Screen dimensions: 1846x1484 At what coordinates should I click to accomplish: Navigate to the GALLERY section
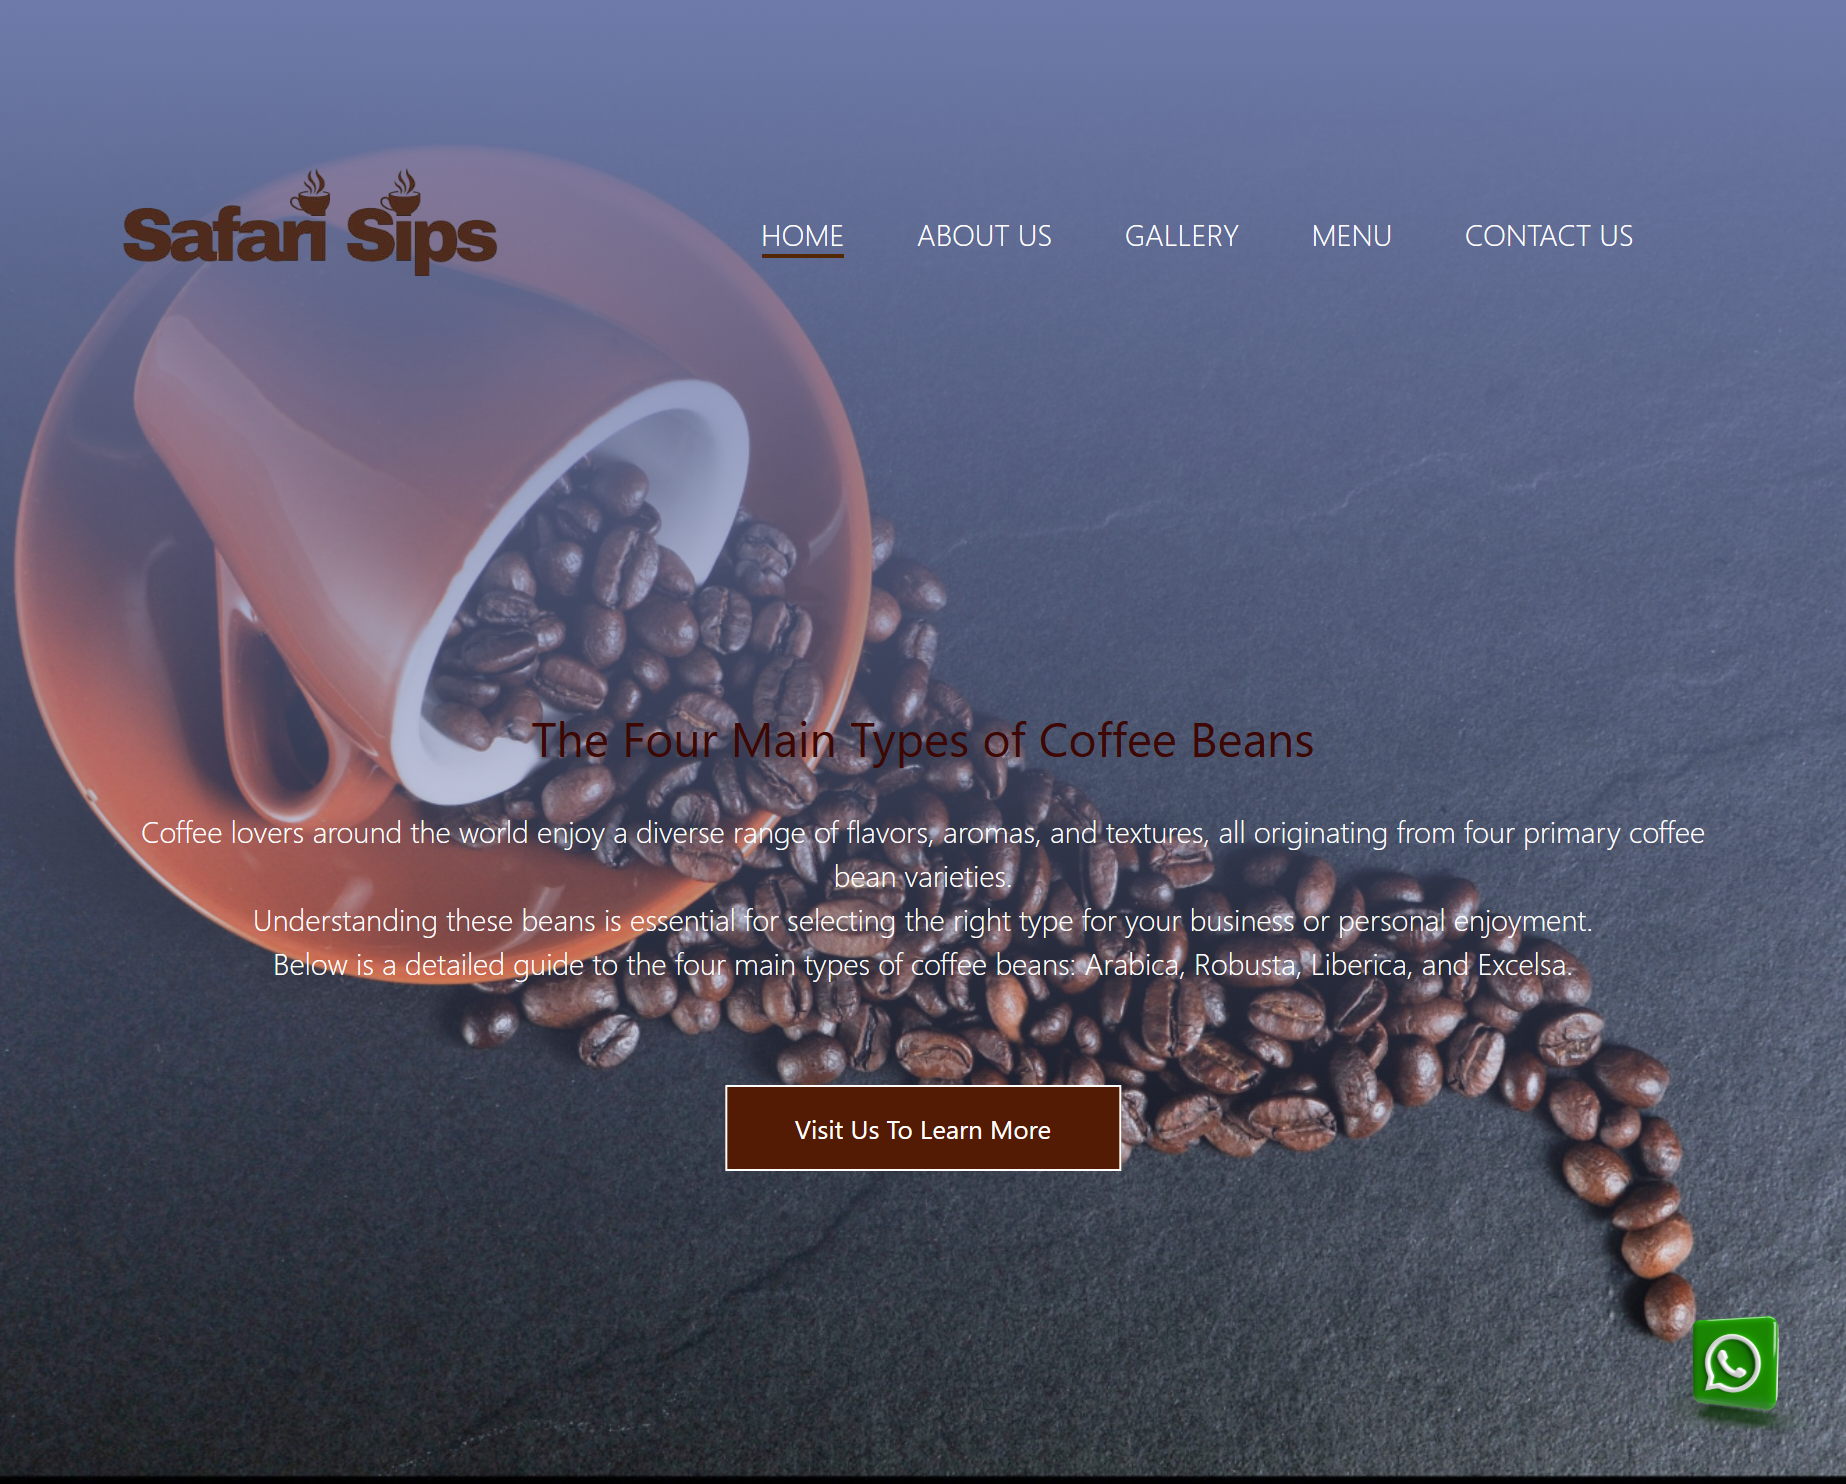tap(1182, 236)
